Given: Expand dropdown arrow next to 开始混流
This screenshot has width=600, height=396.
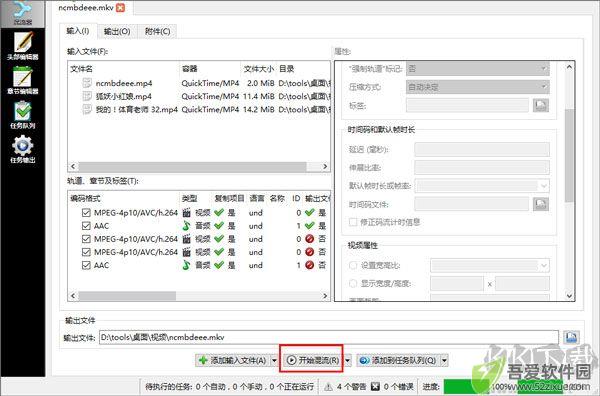Looking at the screenshot, I should (x=347, y=360).
